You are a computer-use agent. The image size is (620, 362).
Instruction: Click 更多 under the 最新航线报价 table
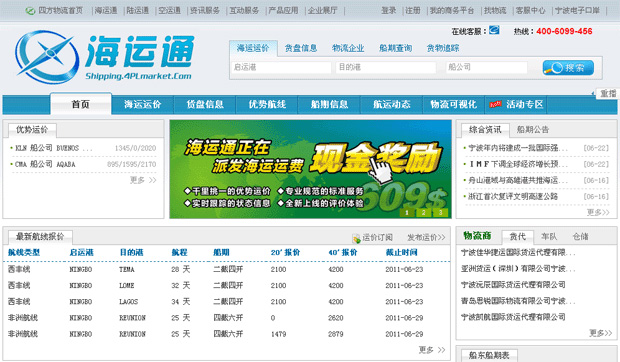[x=432, y=350]
